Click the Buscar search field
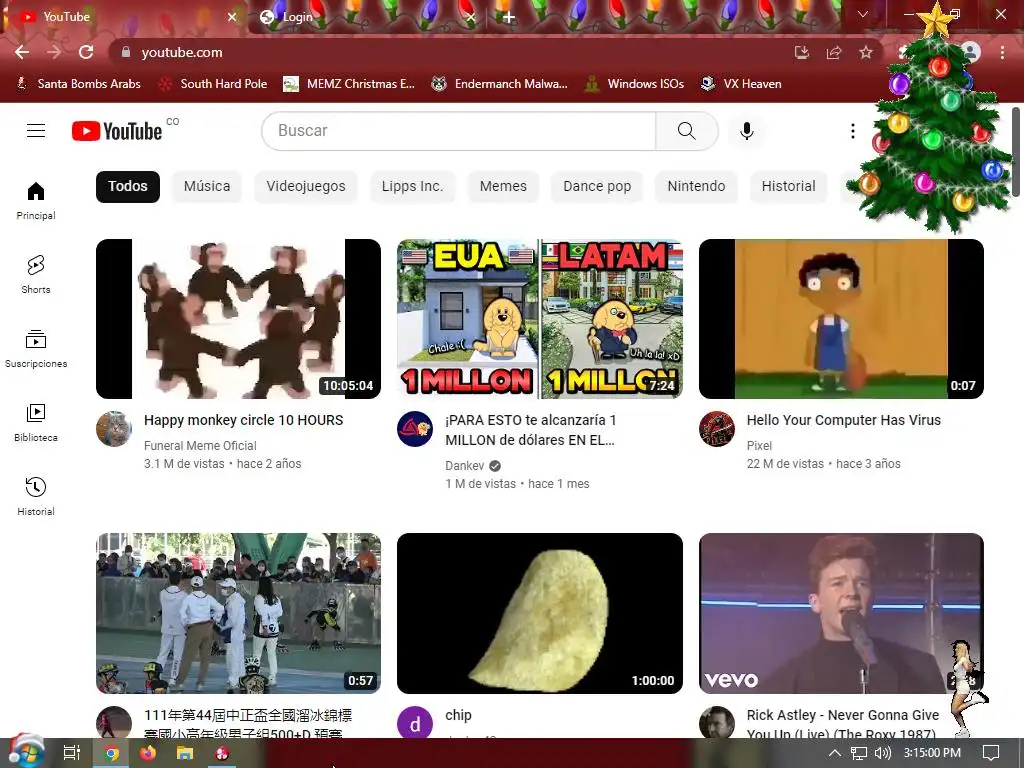Viewport: 1024px width, 768px height. [x=458, y=131]
